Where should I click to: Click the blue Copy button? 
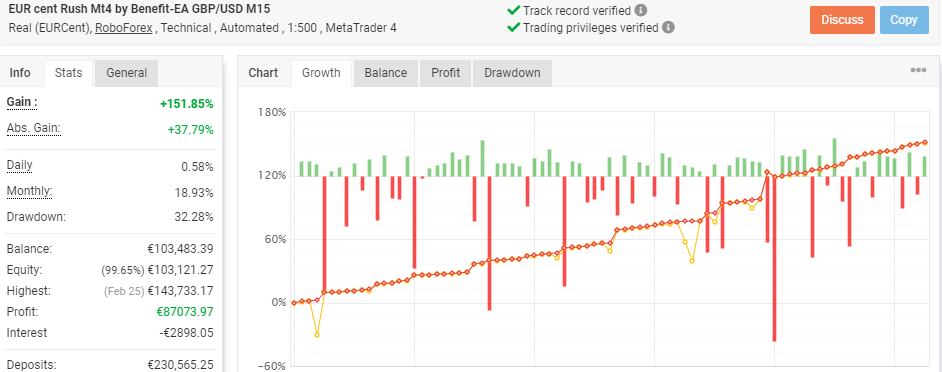point(904,20)
